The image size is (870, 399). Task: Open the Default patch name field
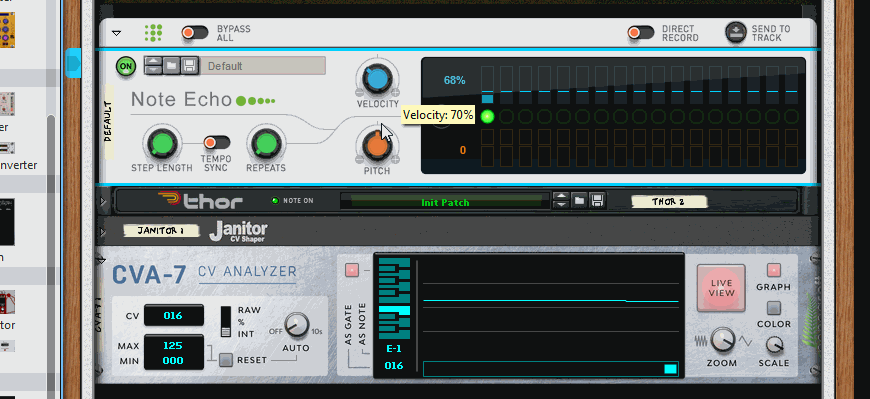coord(263,66)
